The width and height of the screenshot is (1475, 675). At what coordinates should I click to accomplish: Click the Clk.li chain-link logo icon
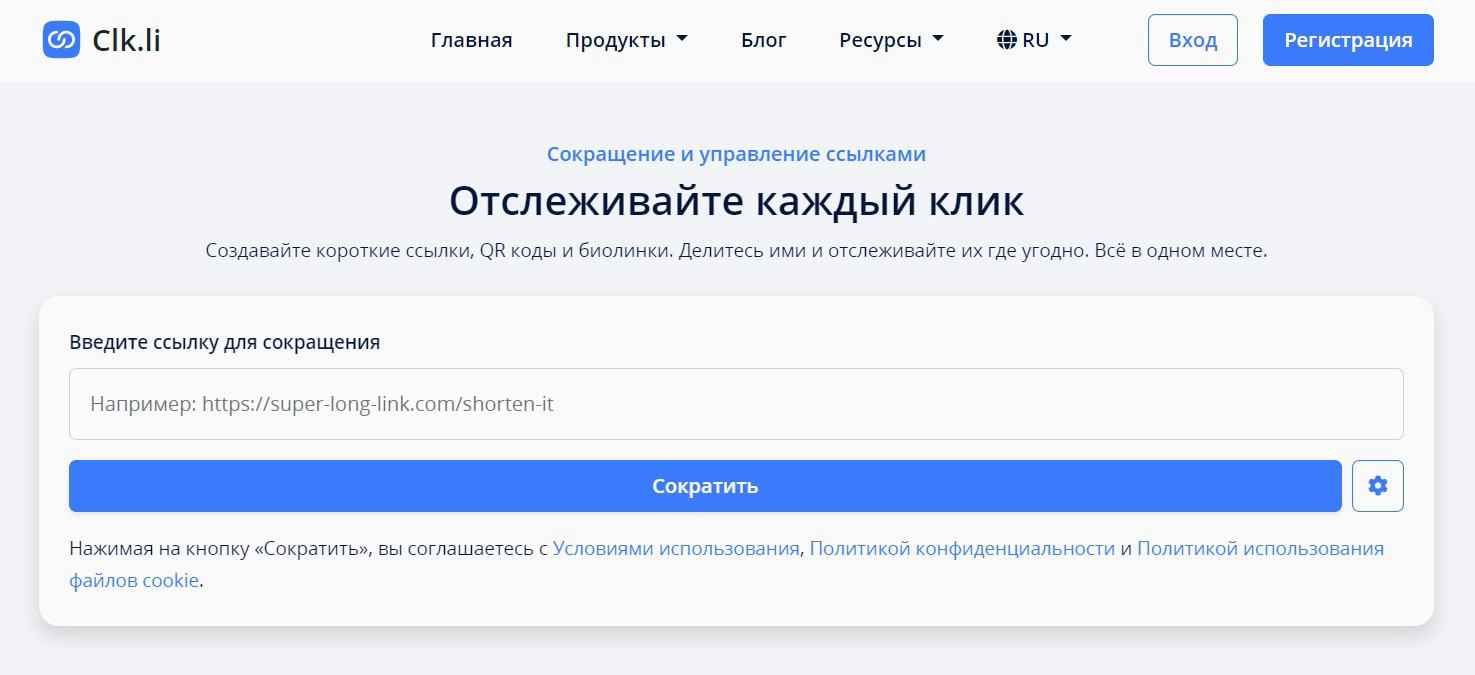coord(61,40)
